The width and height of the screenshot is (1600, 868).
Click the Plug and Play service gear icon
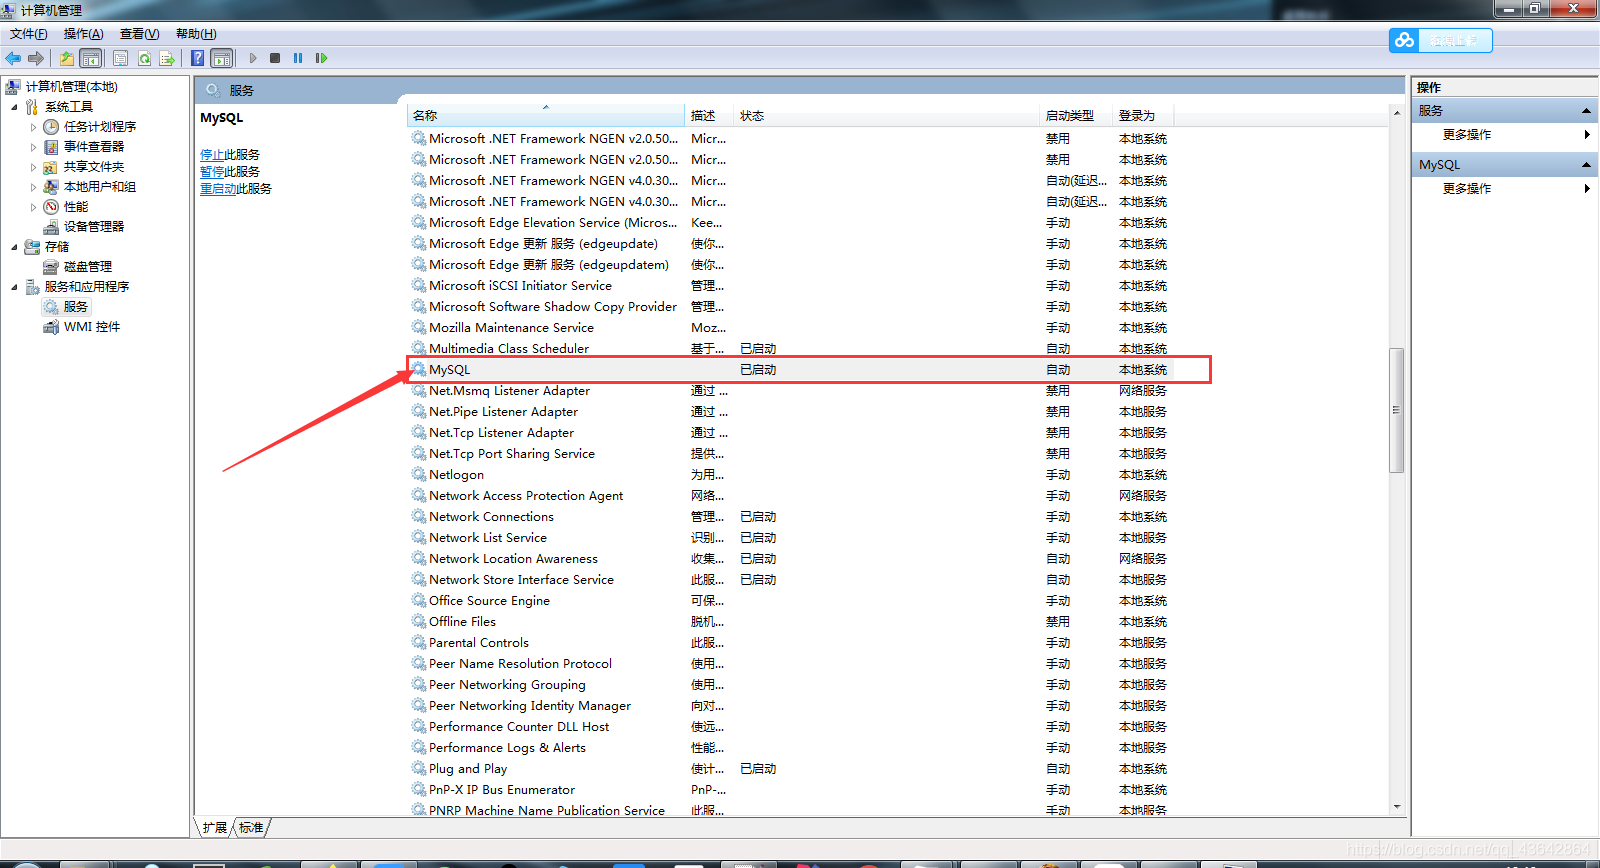point(419,768)
